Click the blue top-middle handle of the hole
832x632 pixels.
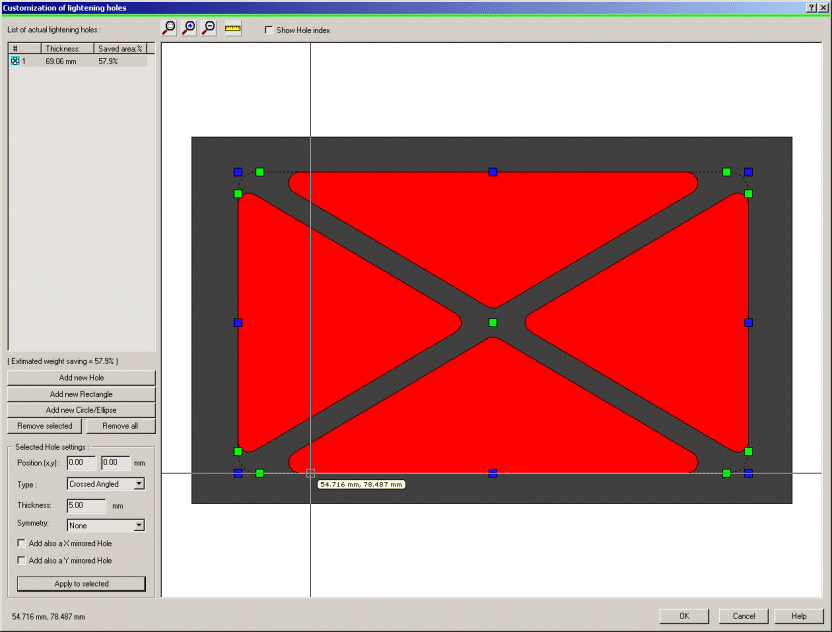(492, 172)
